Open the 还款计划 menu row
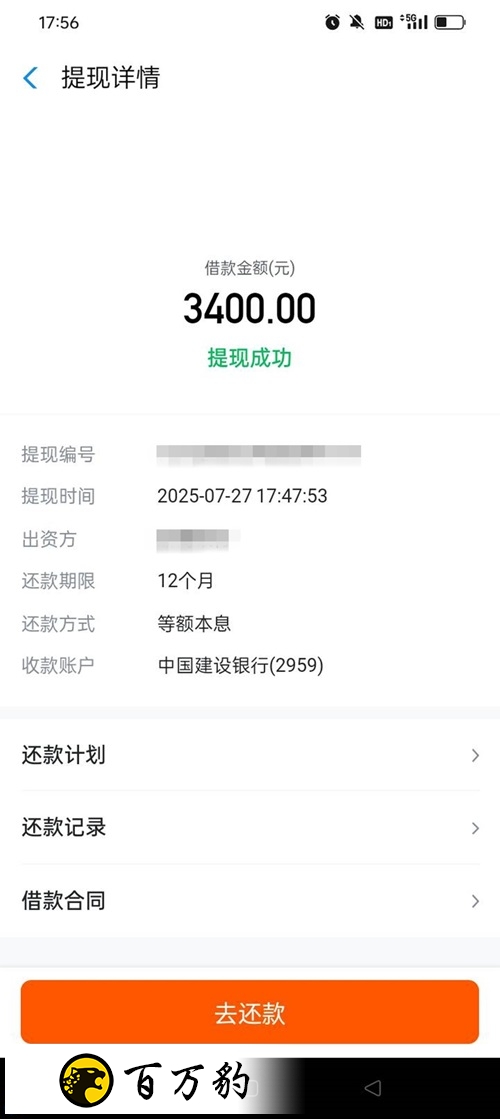The image size is (500, 1119). point(250,755)
